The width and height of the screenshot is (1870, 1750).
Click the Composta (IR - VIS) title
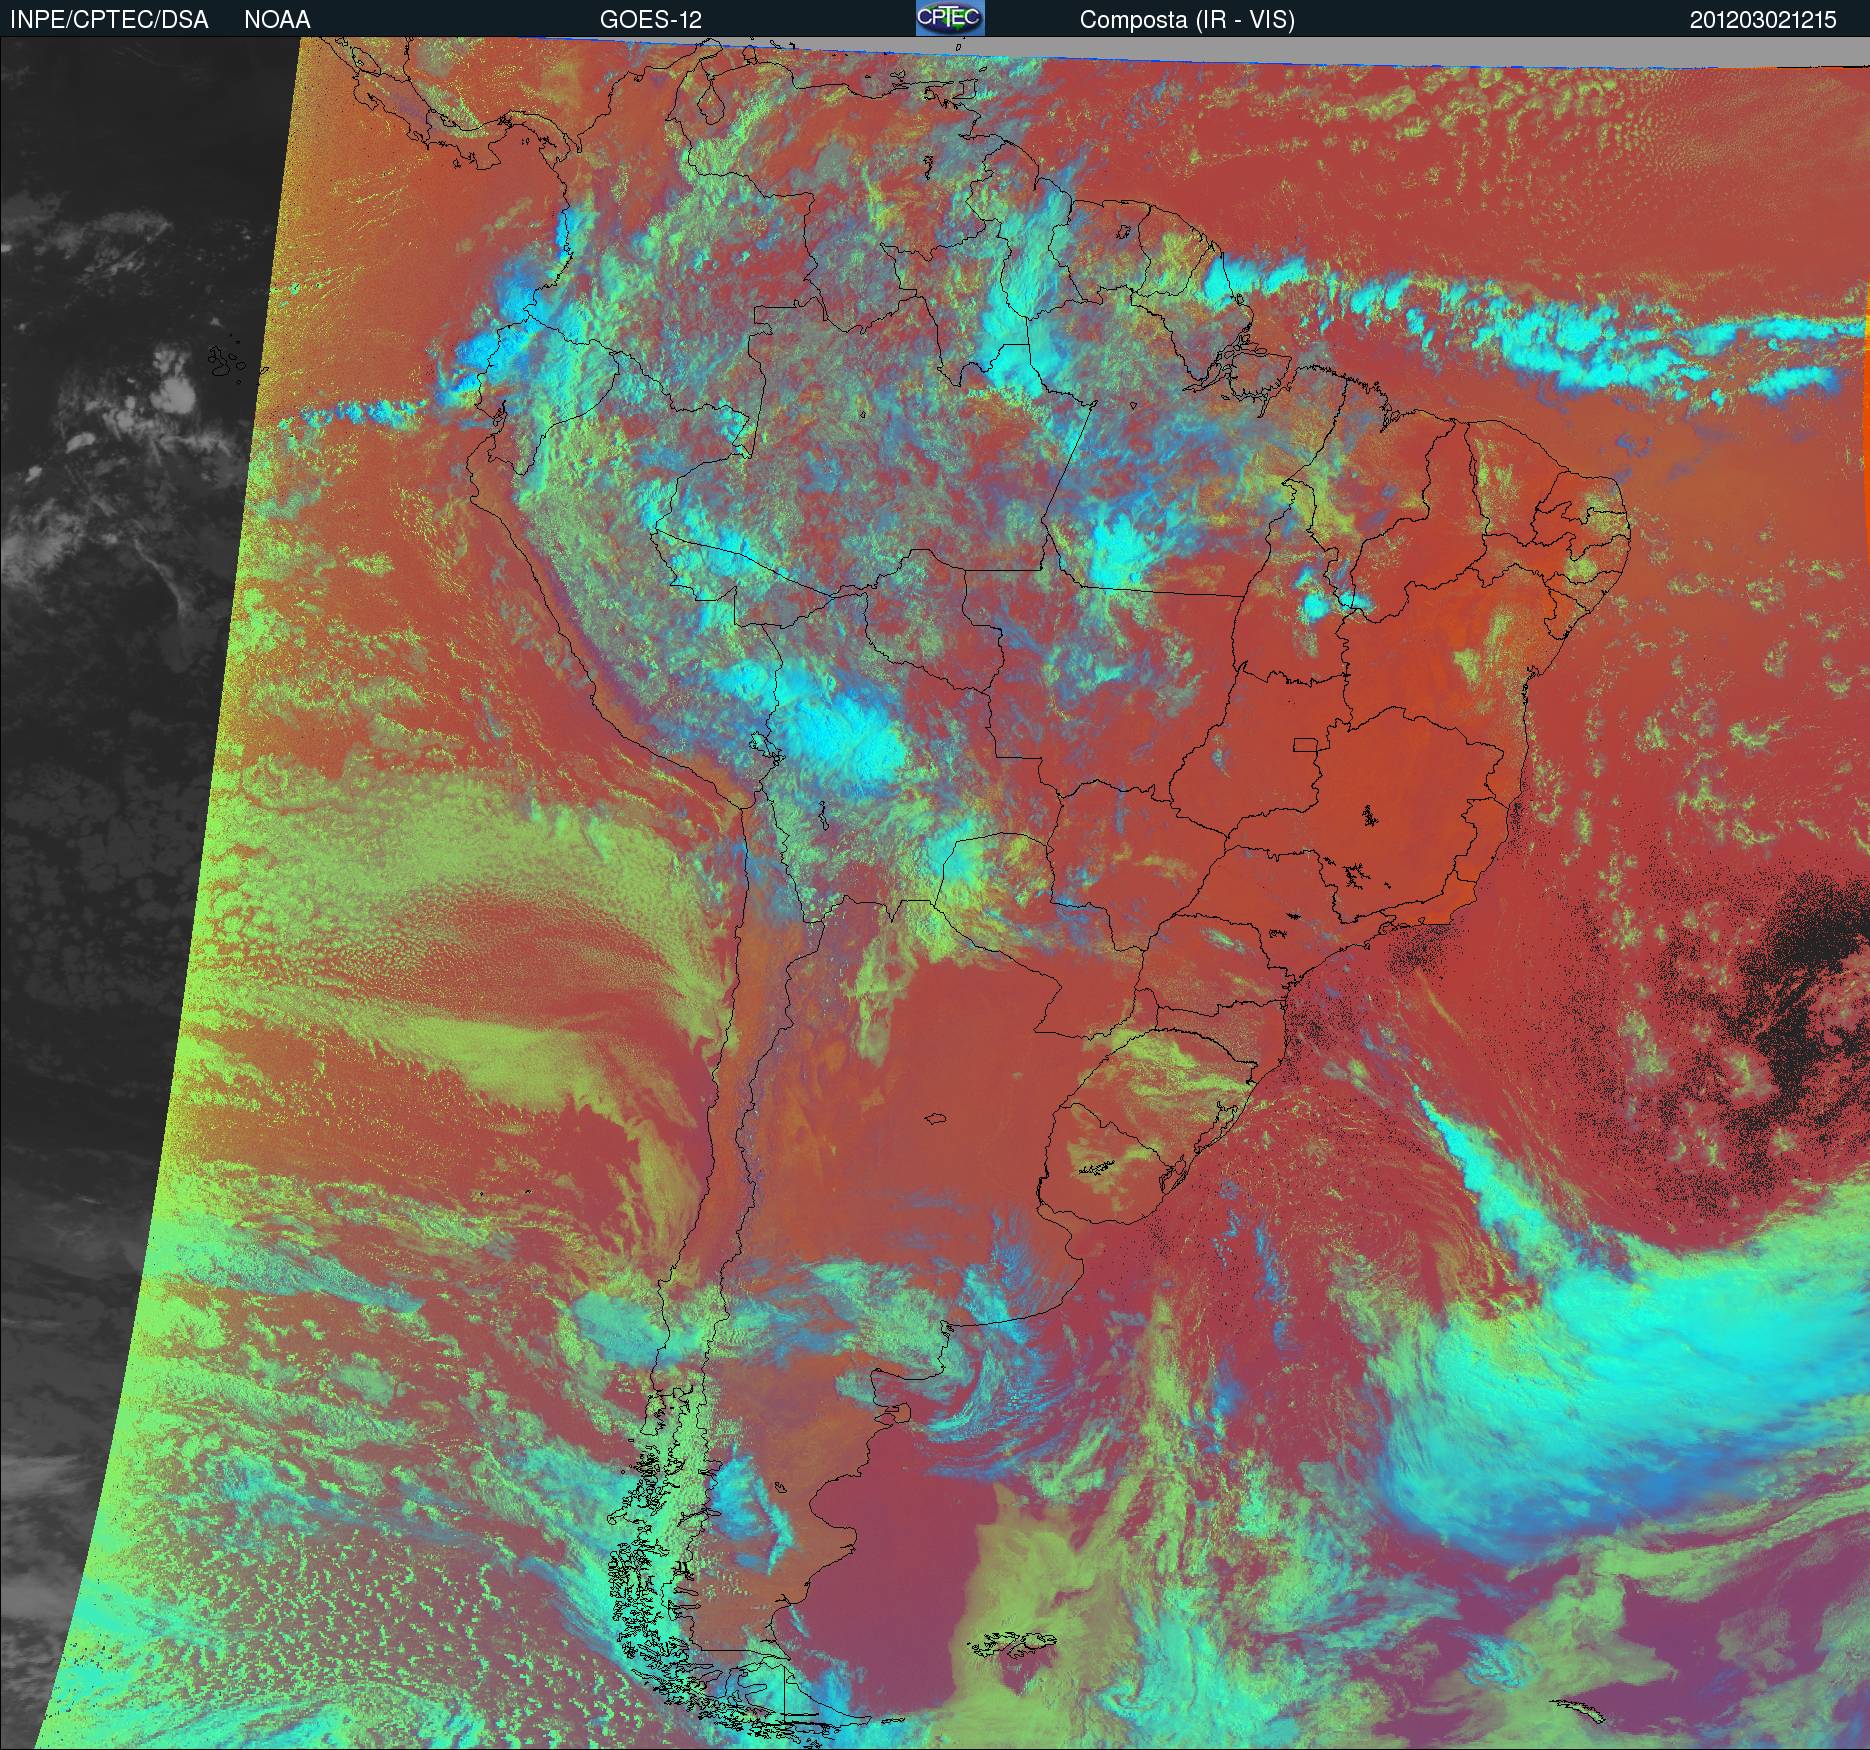(x=1187, y=20)
